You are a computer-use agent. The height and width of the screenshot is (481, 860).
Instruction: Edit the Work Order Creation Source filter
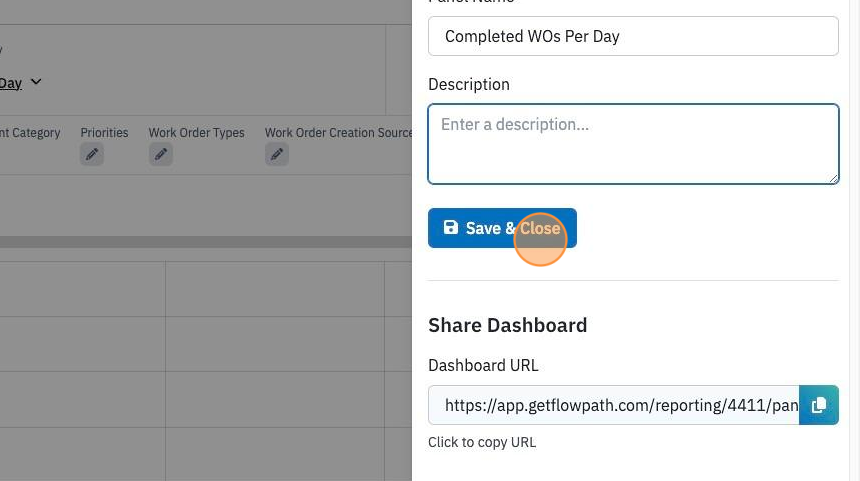point(277,154)
